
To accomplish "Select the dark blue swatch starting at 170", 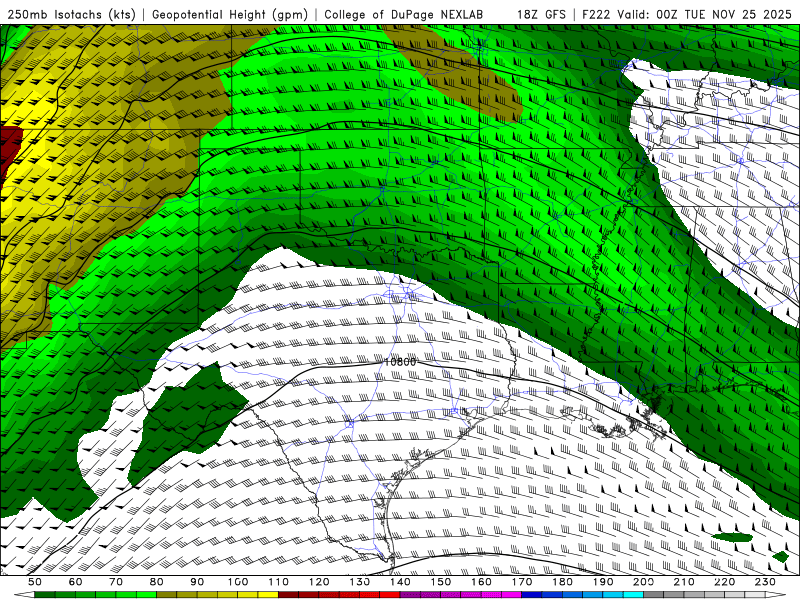I will [532, 595].
